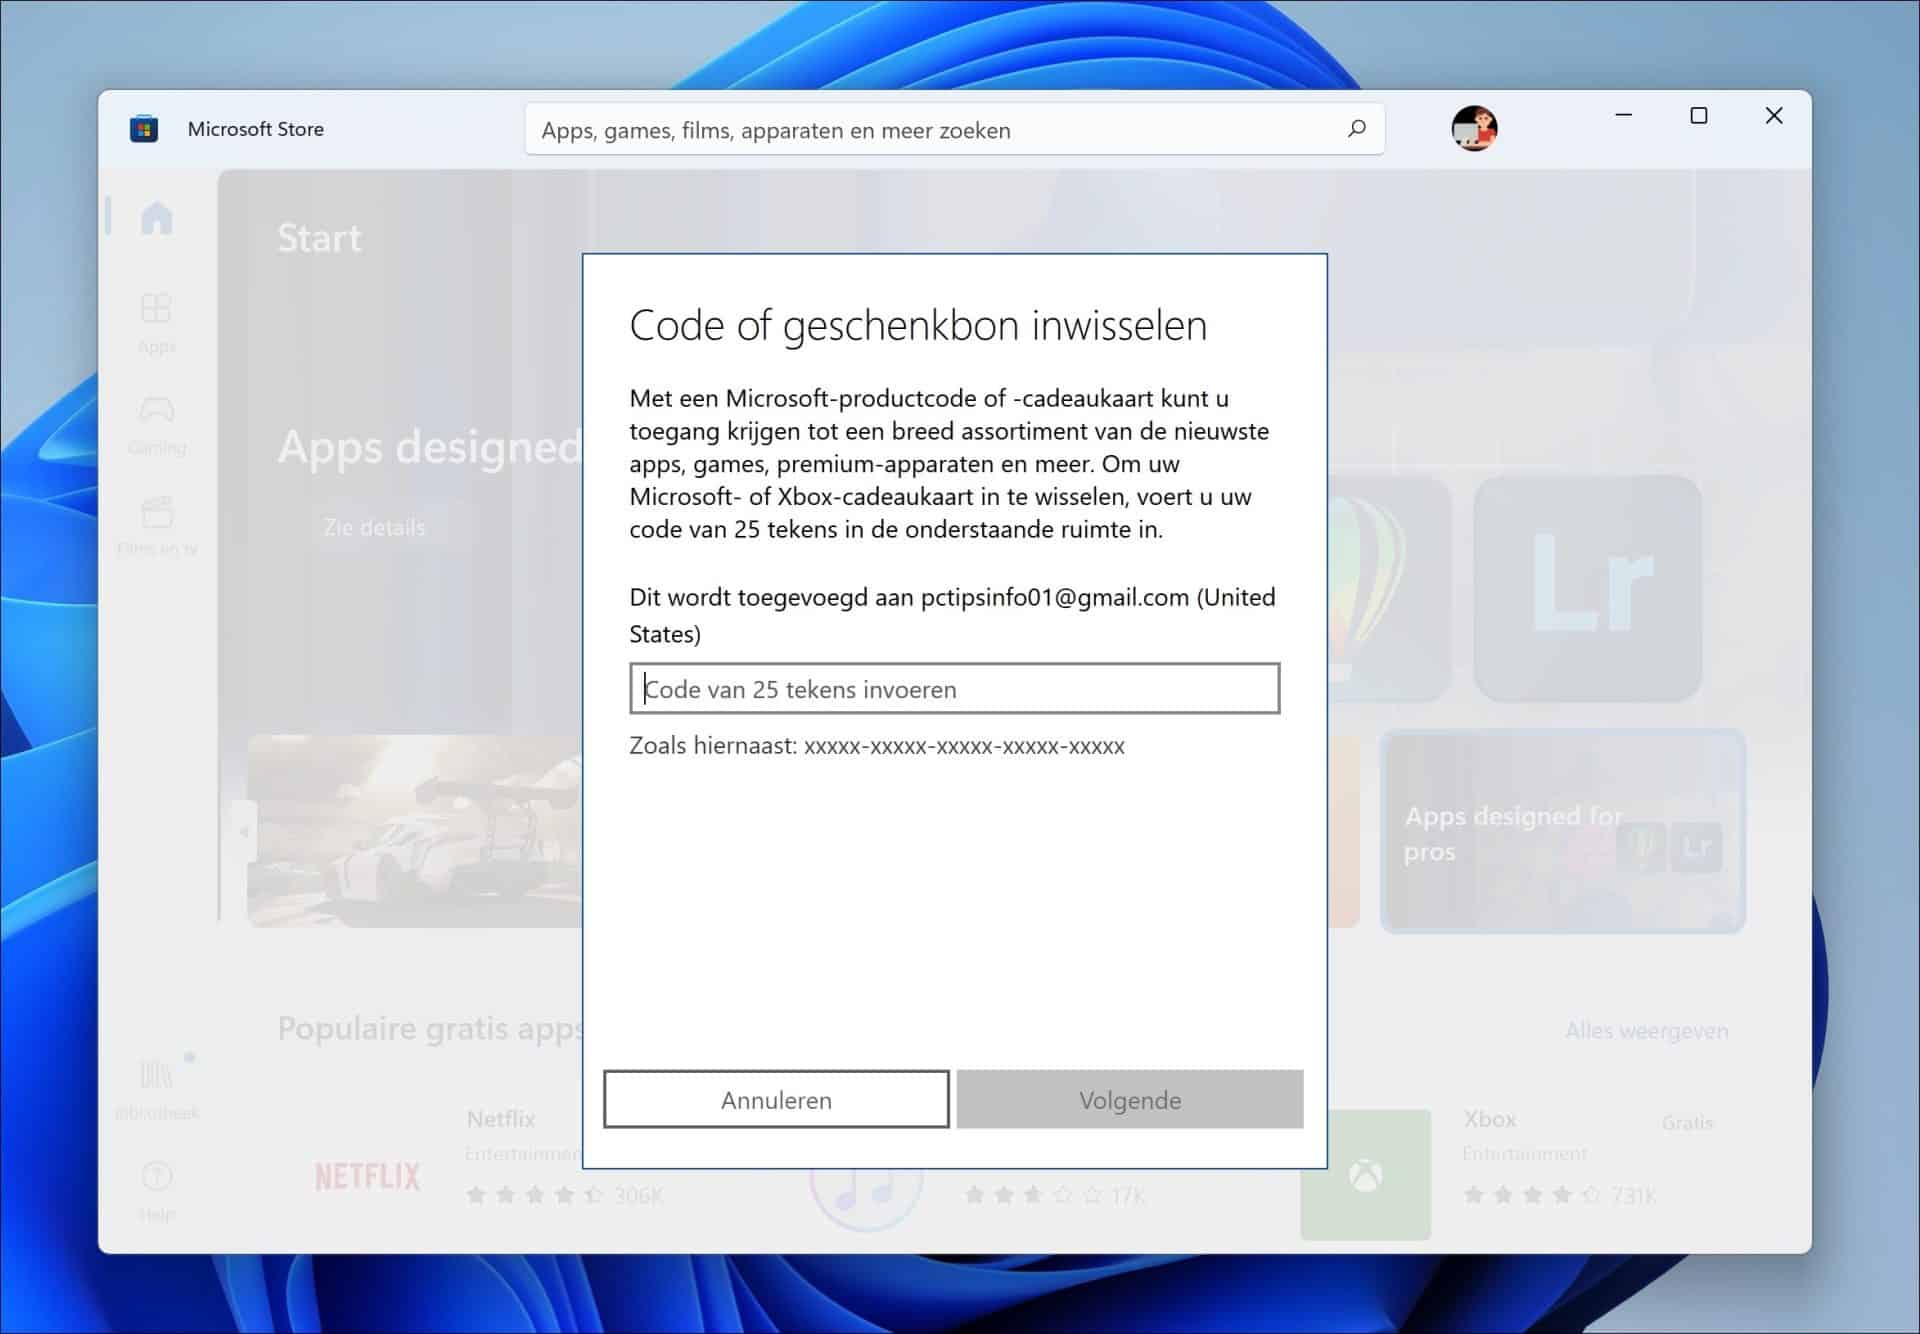This screenshot has width=1920, height=1334.
Task: Collapse the banner with the left chevron arrow
Action: pyautogui.click(x=243, y=829)
